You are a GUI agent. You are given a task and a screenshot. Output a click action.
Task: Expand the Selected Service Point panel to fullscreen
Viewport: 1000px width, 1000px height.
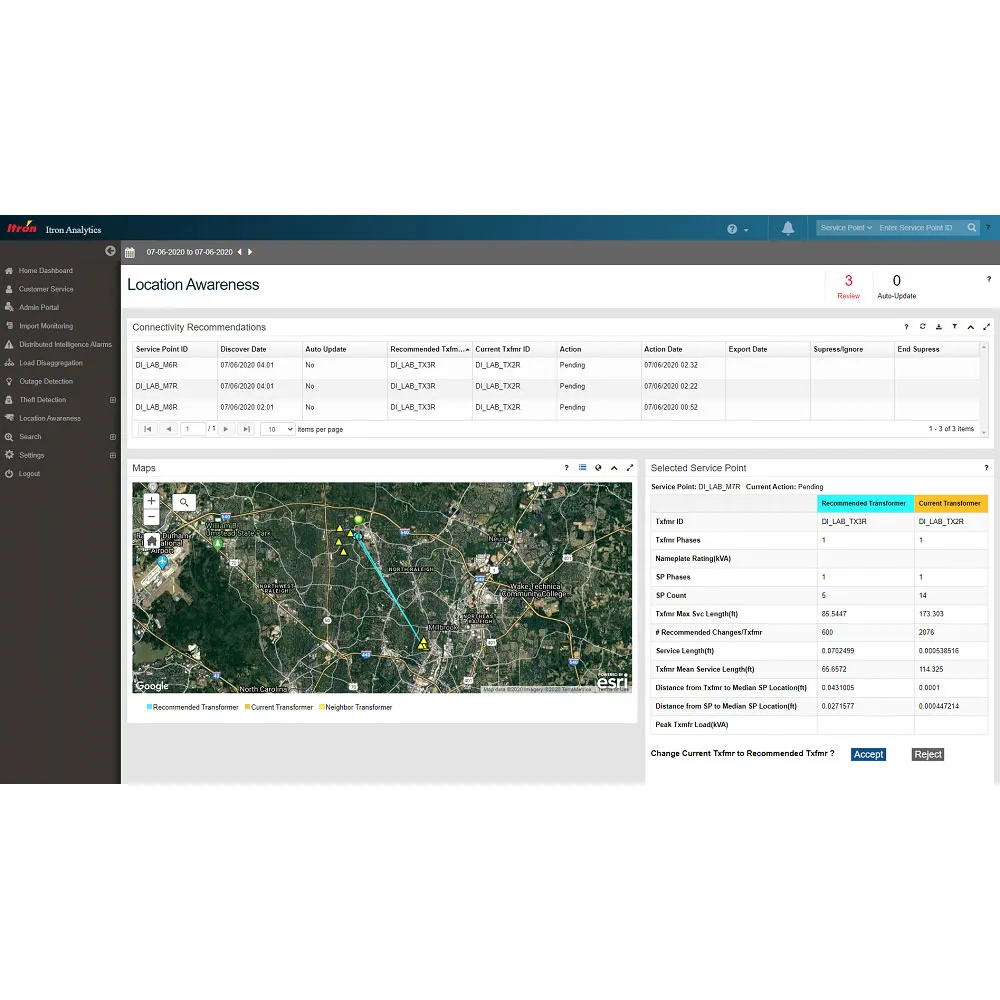click(986, 467)
